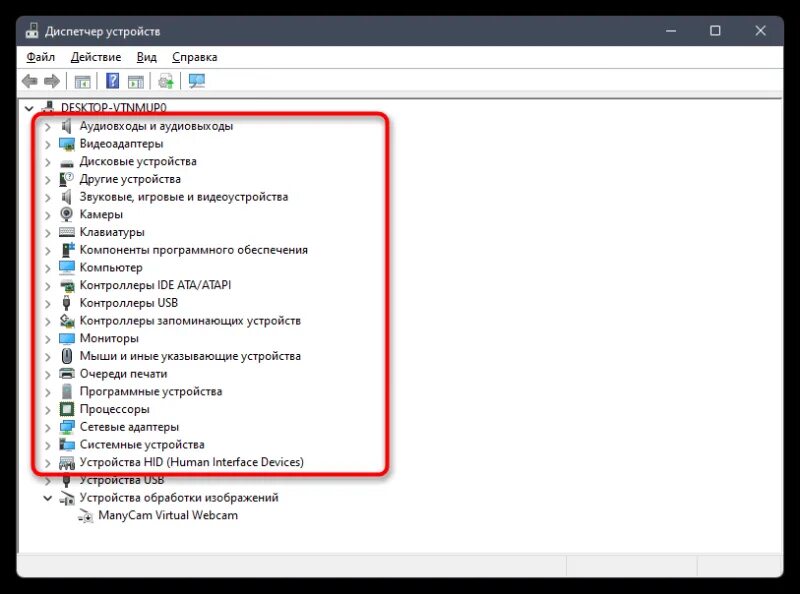Click the network icon beside Сетевые адаптеры
Image resolution: width=800 pixels, height=594 pixels.
tap(66, 427)
